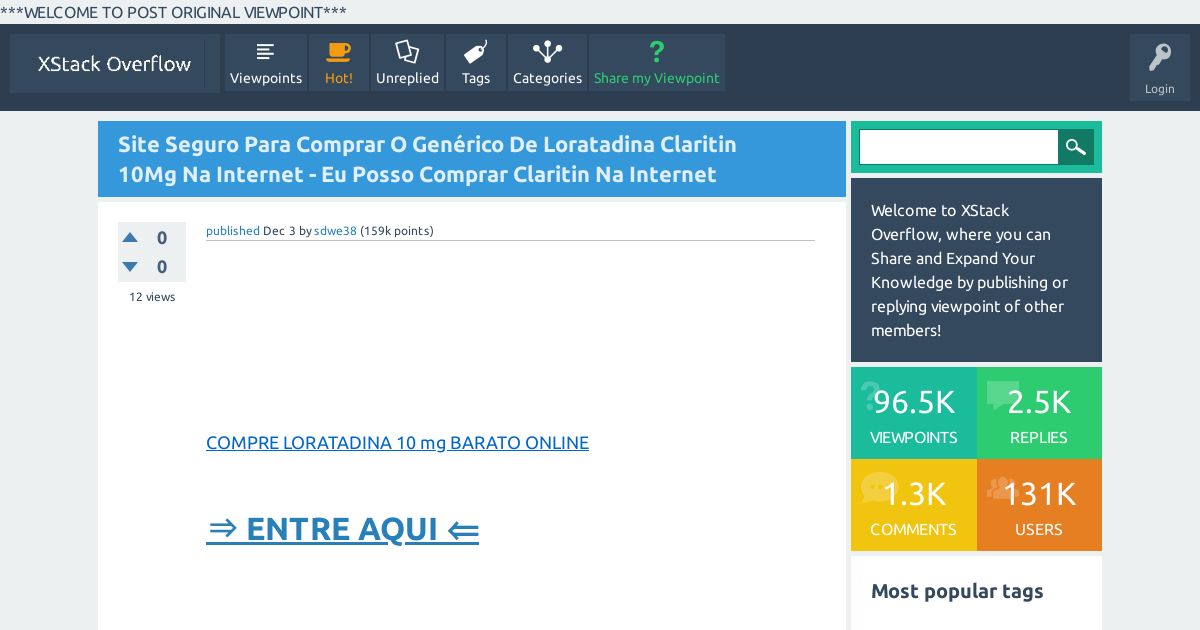The image size is (1200, 630).
Task: Upvote the post with up arrow
Action: pos(130,238)
